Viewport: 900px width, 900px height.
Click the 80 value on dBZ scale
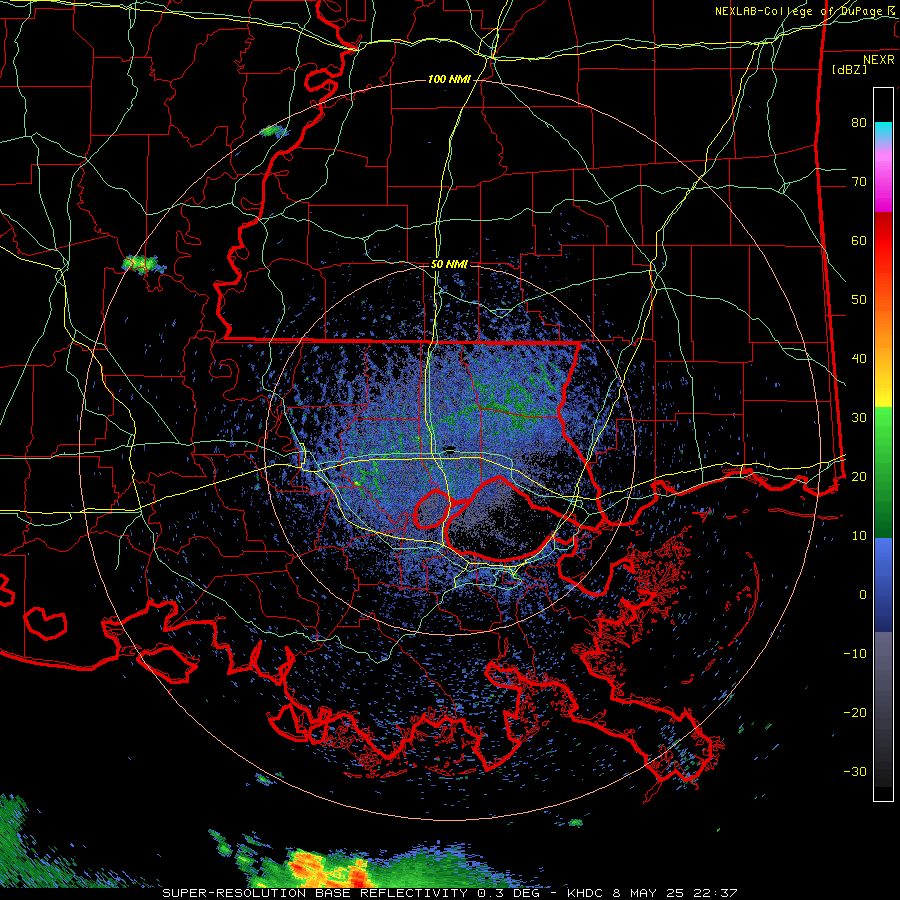[859, 123]
